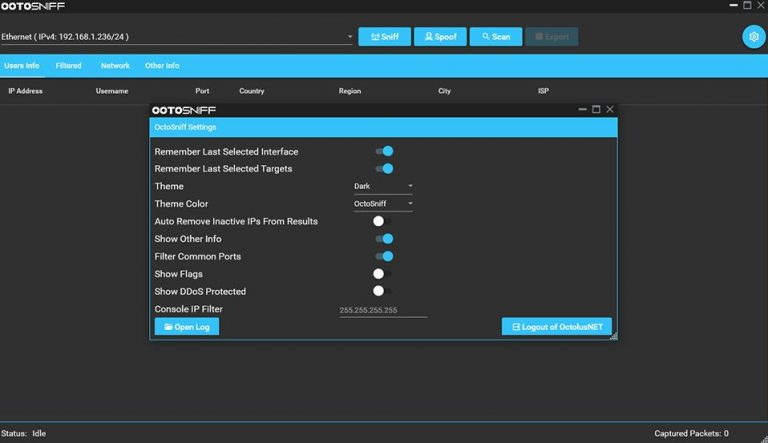Open the Network tab
This screenshot has height=443, width=768.
(x=115, y=66)
